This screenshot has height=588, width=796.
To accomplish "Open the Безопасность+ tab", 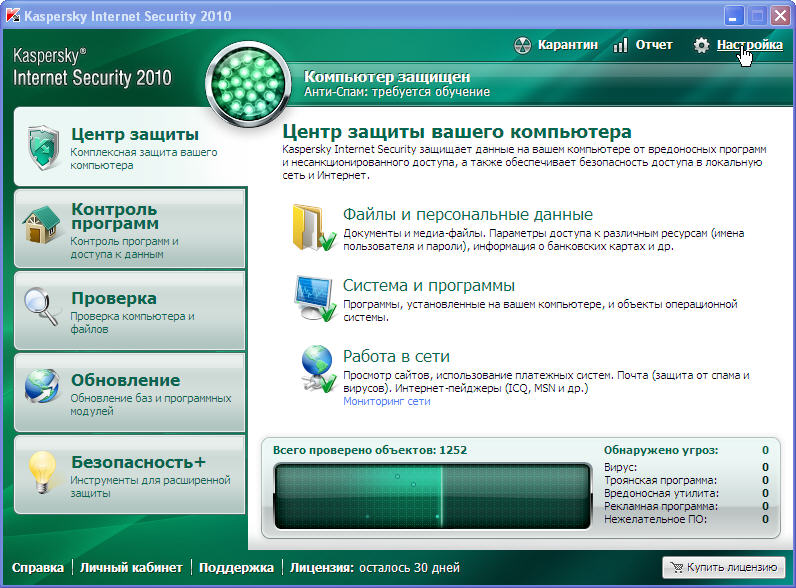I will (130, 474).
